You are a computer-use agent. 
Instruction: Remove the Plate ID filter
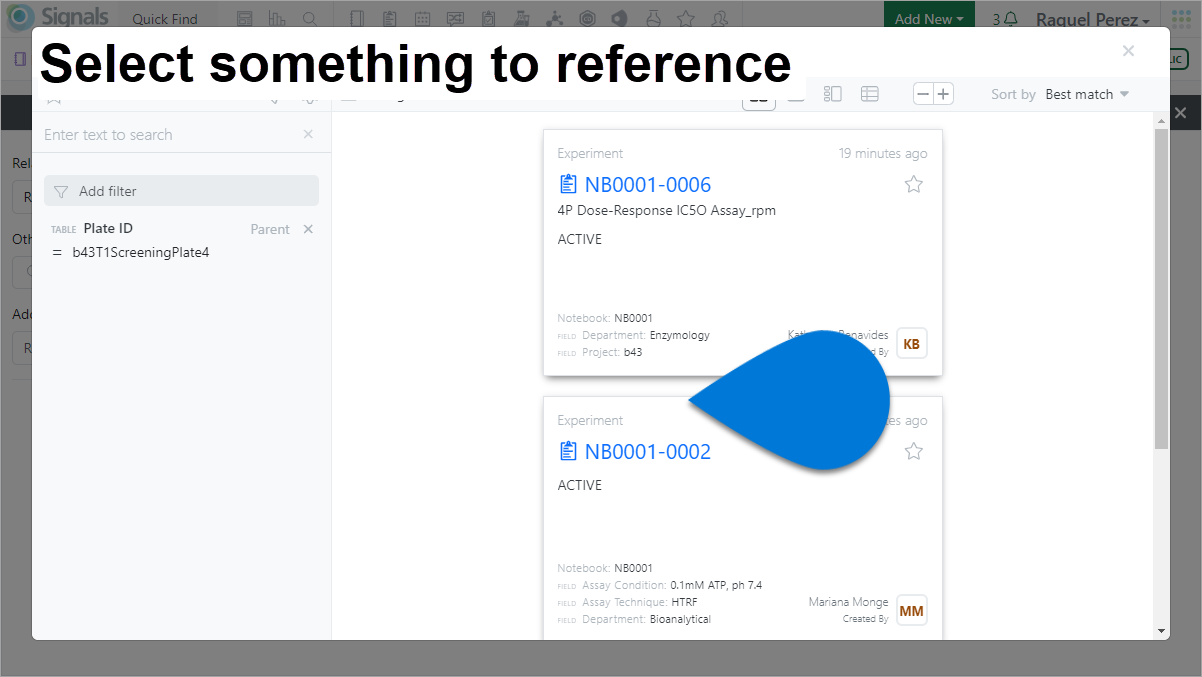(308, 229)
